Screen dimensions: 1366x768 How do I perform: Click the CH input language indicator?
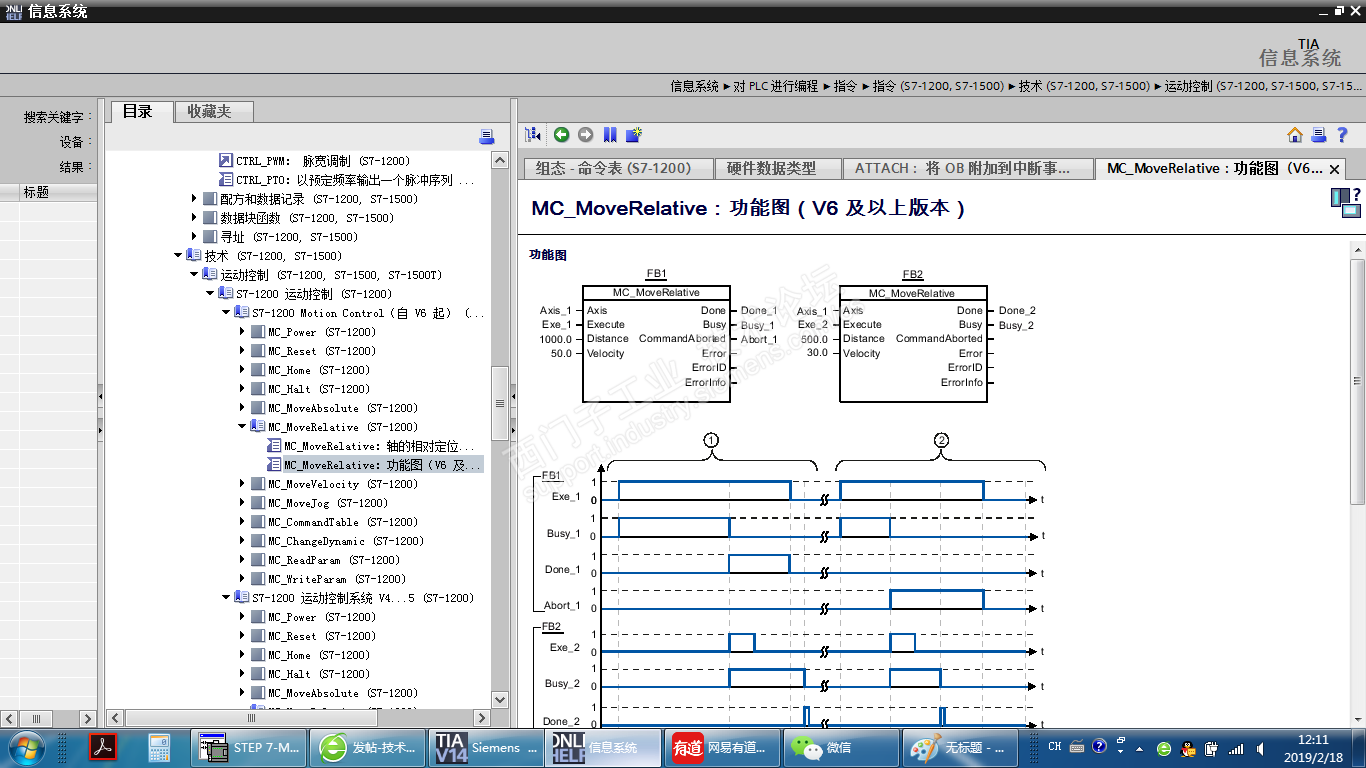pyautogui.click(x=1055, y=746)
